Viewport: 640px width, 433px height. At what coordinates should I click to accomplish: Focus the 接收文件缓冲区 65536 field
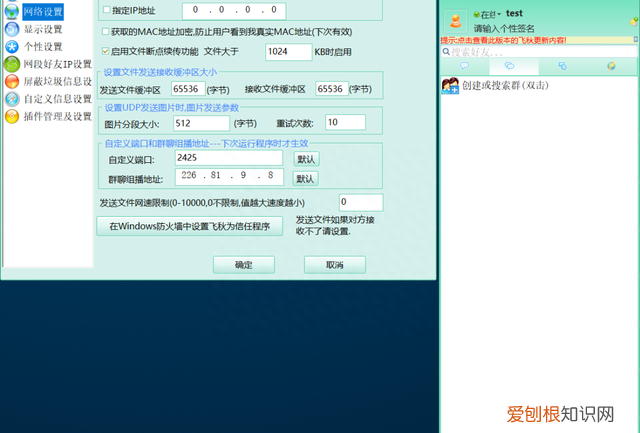[332, 89]
